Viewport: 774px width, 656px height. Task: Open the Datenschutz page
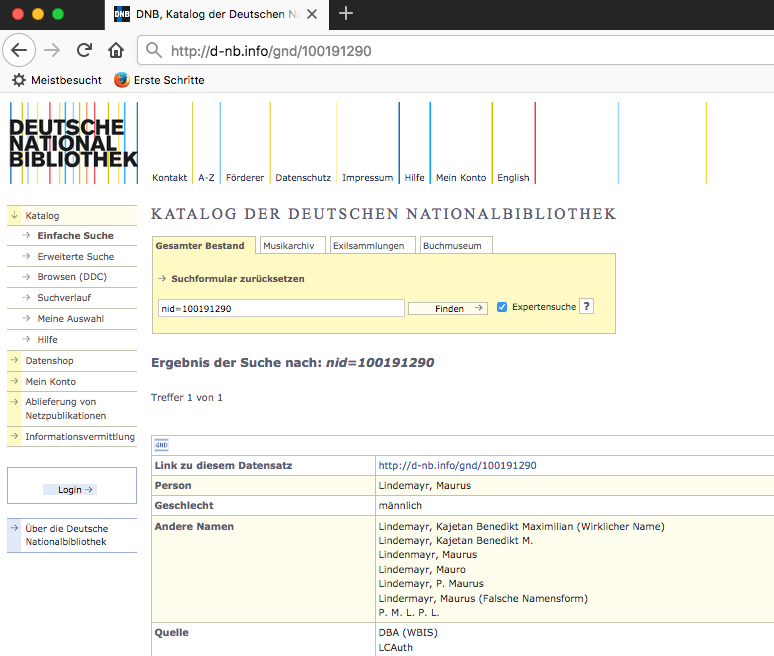[x=303, y=178]
